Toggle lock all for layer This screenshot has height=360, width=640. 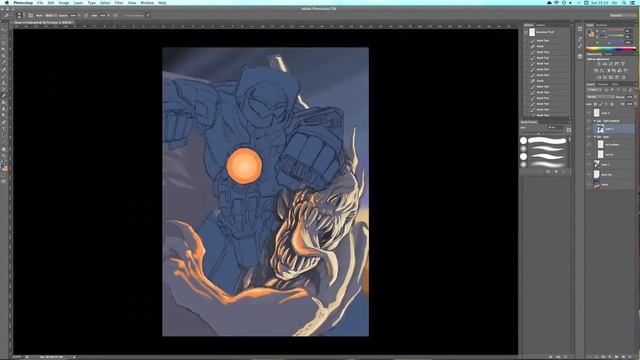tap(611, 104)
